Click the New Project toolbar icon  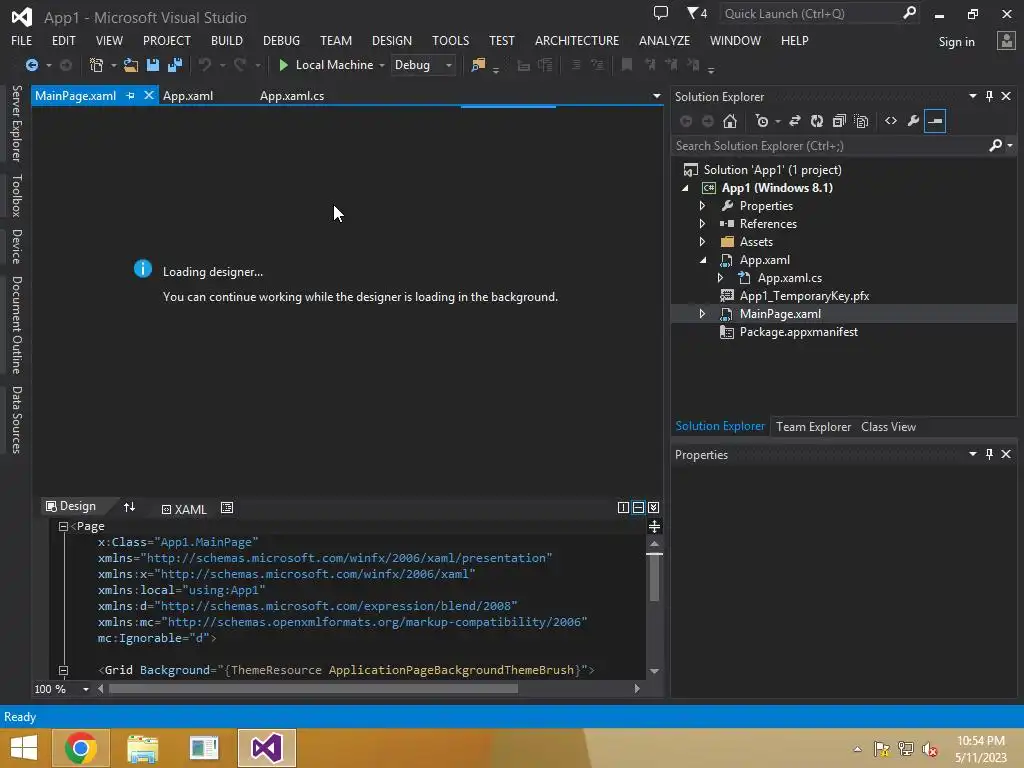(x=96, y=65)
